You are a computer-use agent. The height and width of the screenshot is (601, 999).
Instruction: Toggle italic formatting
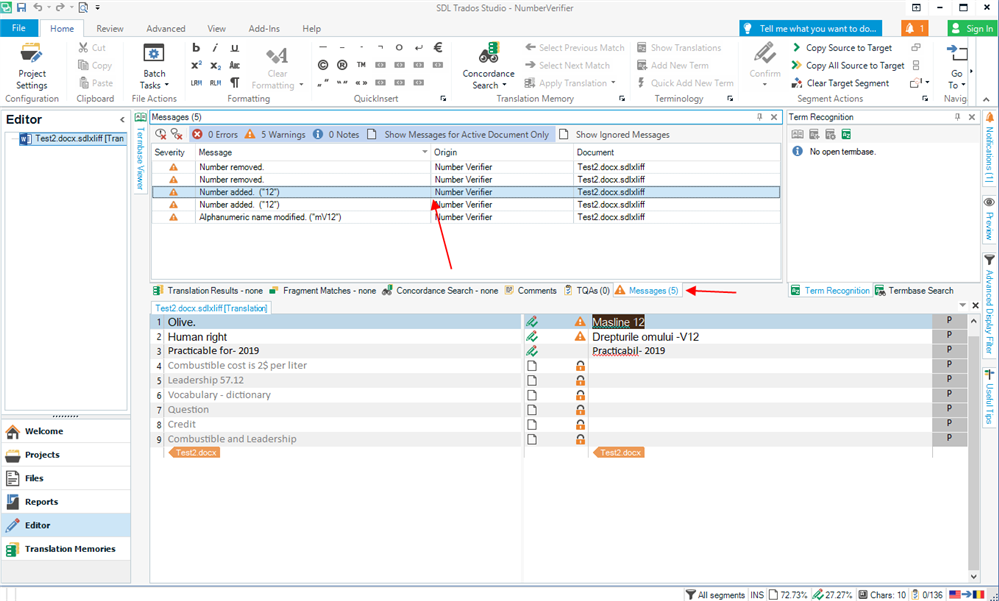pyautogui.click(x=215, y=47)
